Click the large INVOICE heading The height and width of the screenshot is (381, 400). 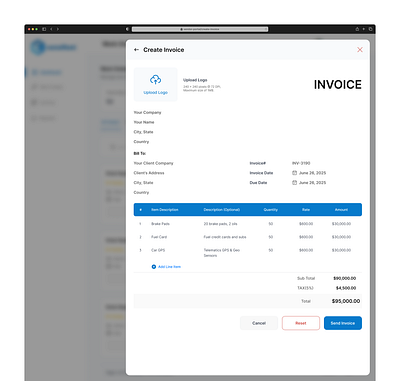(x=338, y=85)
